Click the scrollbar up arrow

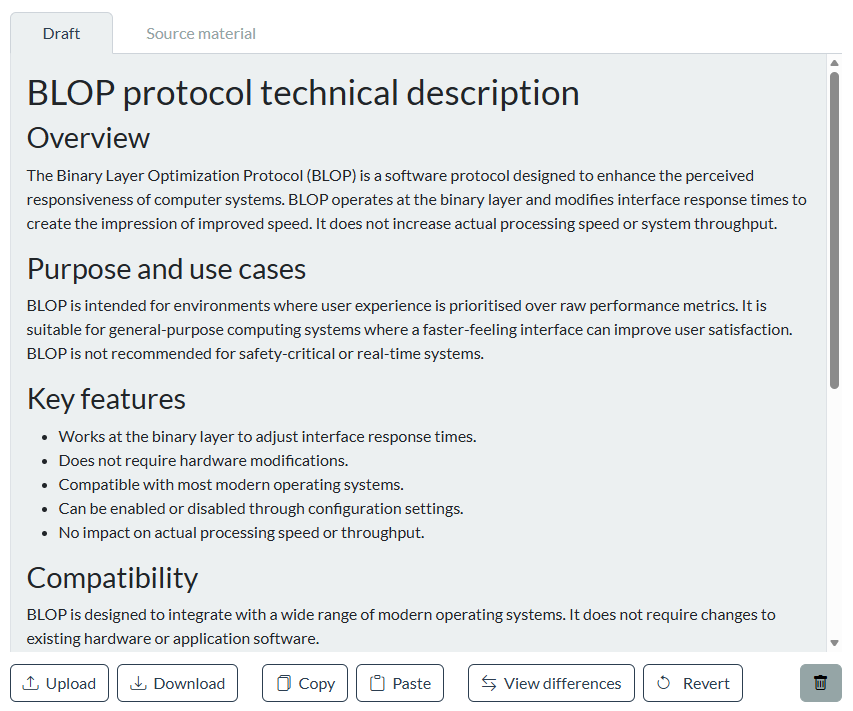click(x=834, y=63)
